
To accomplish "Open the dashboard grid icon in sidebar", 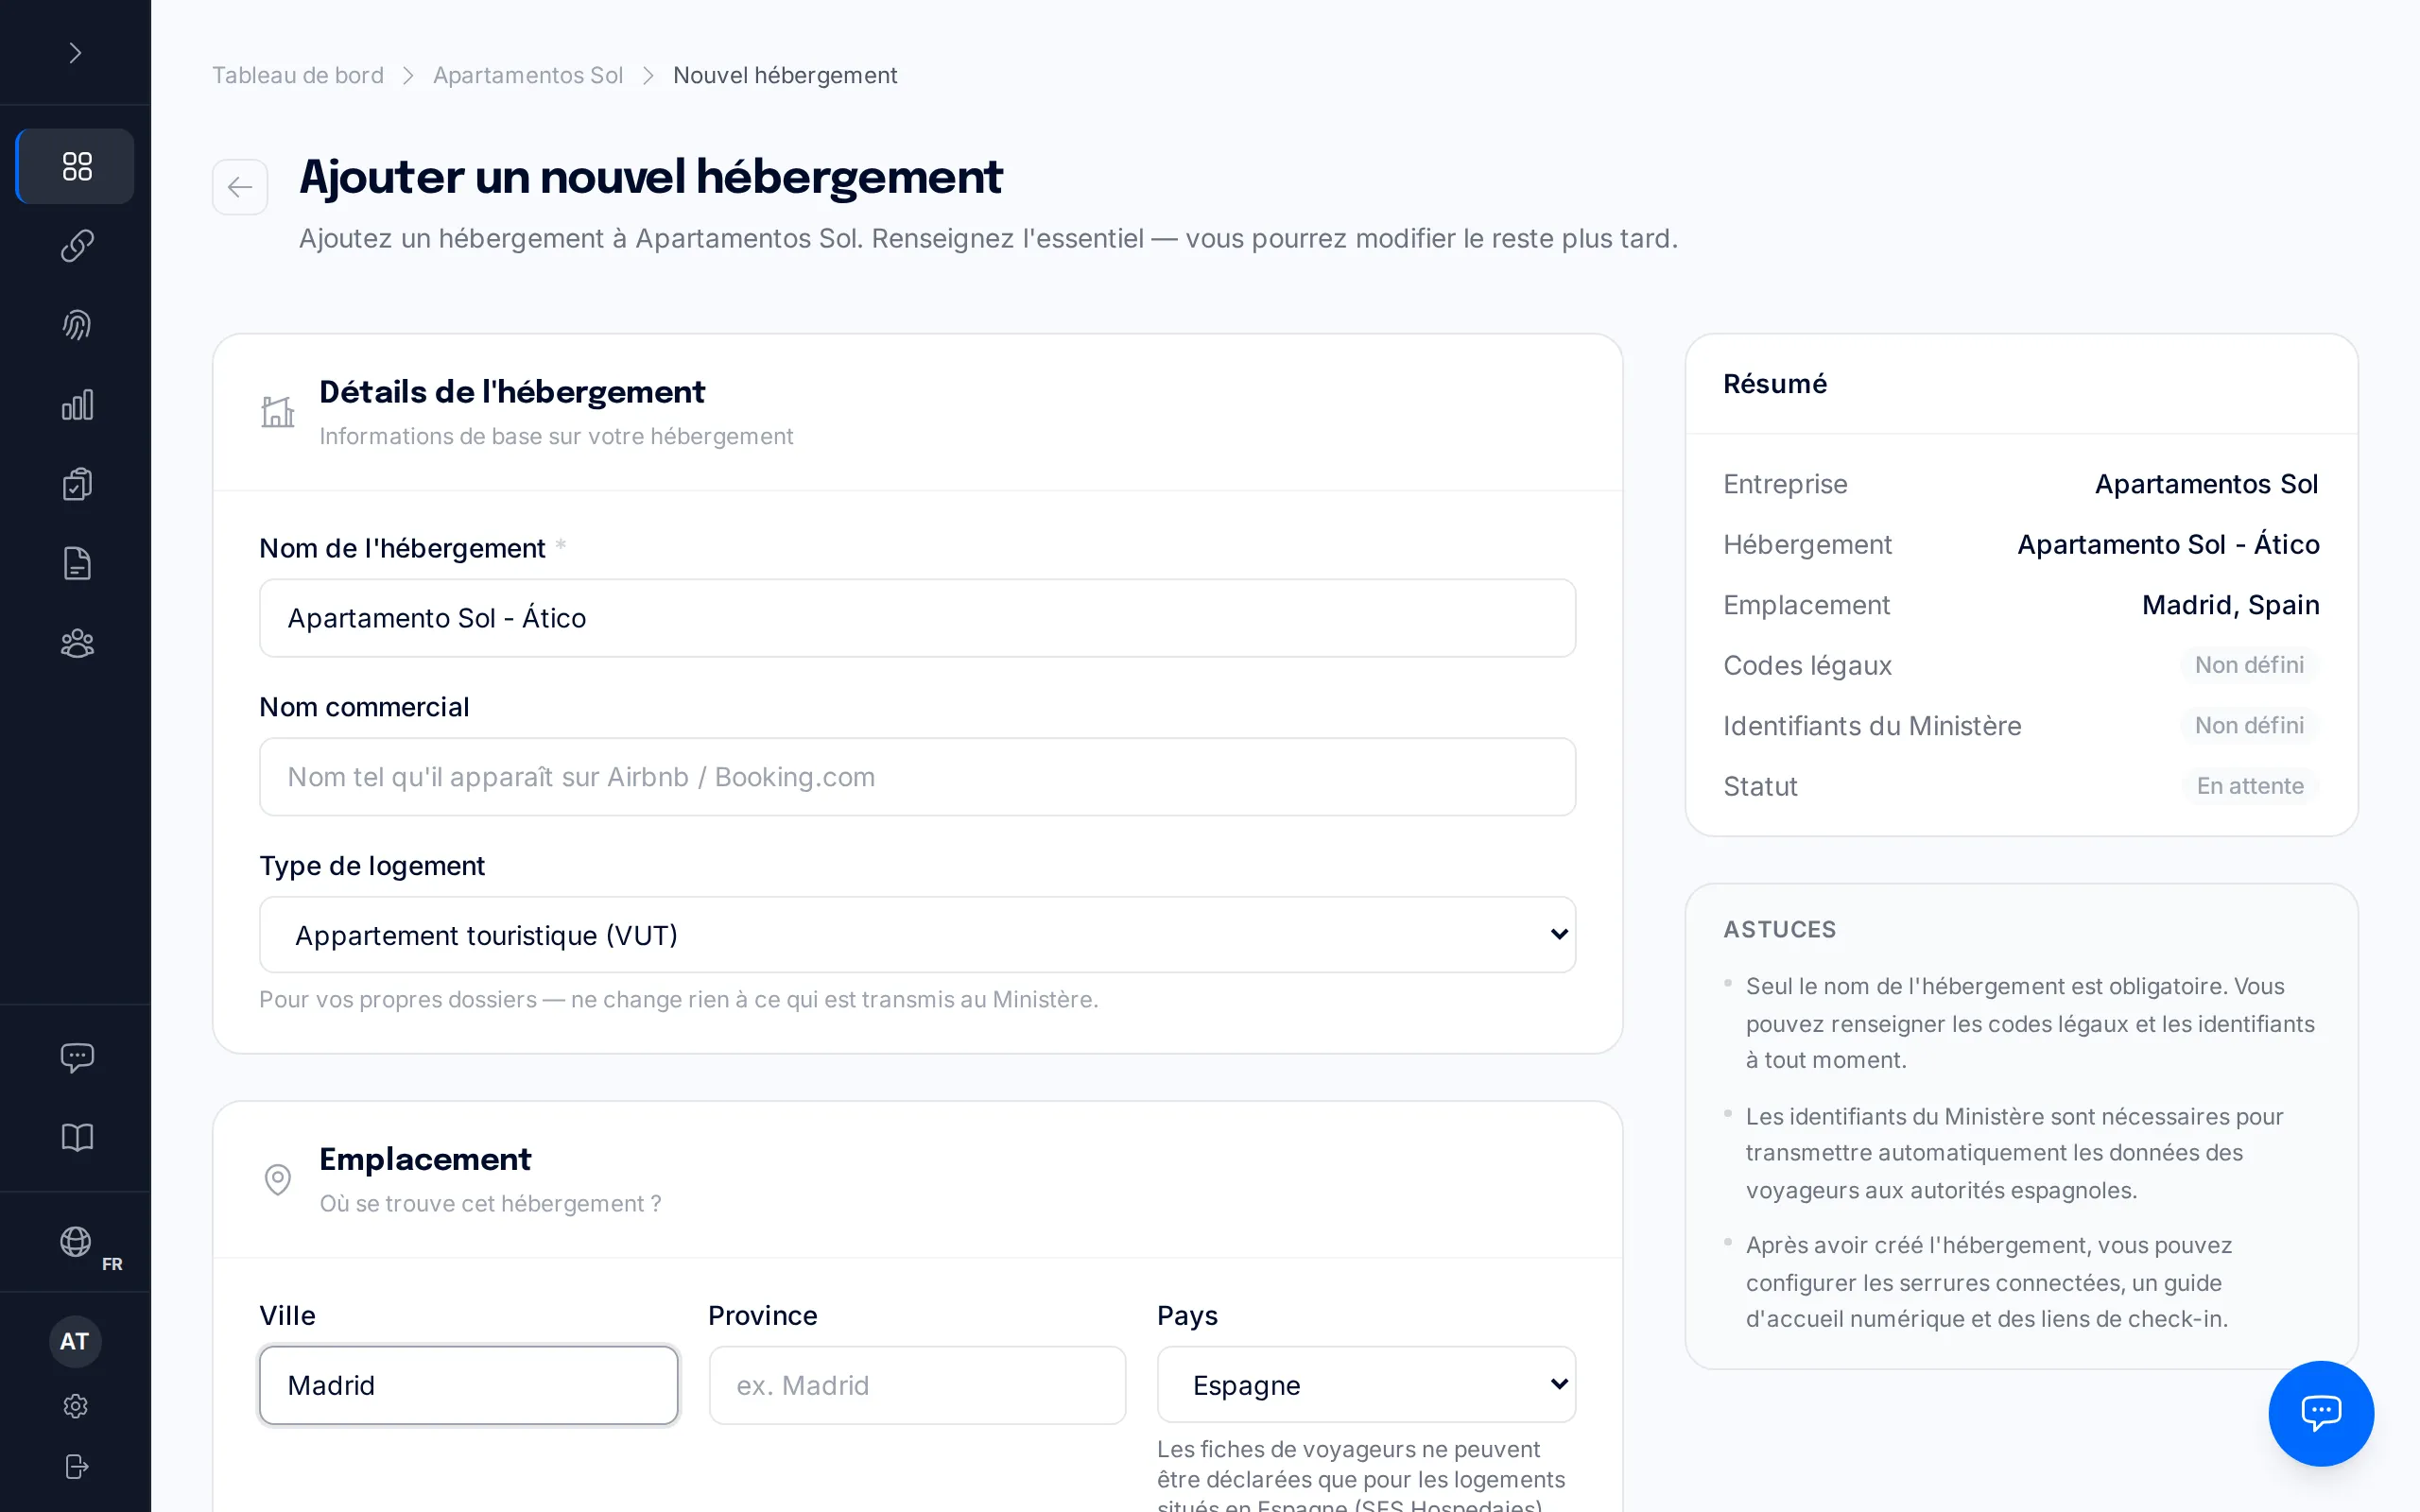I will (76, 166).
